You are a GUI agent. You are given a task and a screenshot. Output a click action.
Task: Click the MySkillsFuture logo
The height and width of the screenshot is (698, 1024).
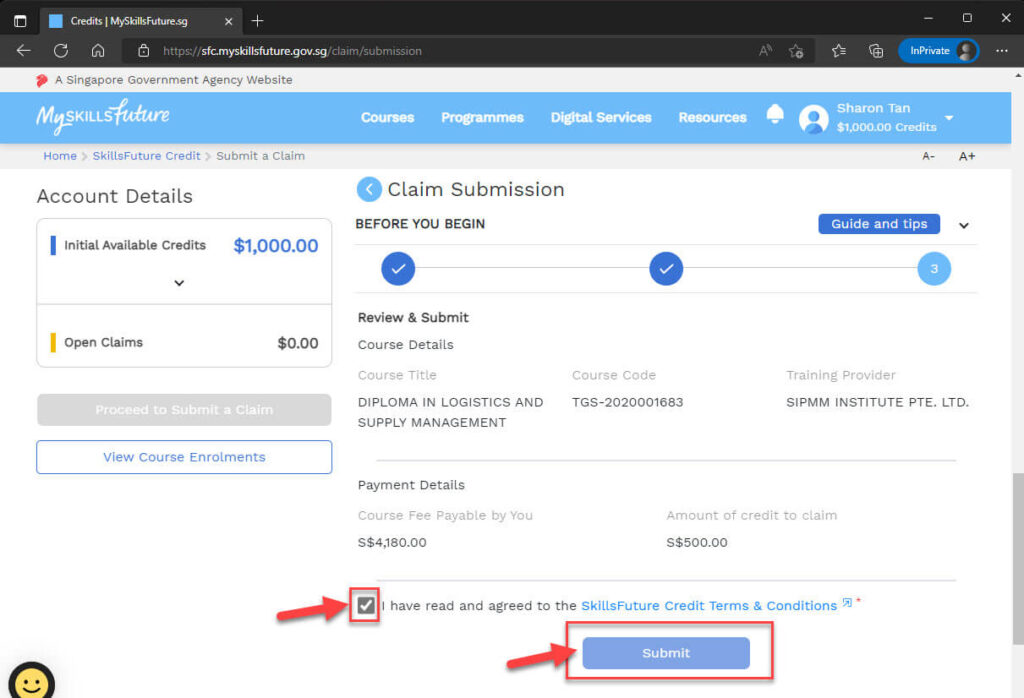click(101, 117)
